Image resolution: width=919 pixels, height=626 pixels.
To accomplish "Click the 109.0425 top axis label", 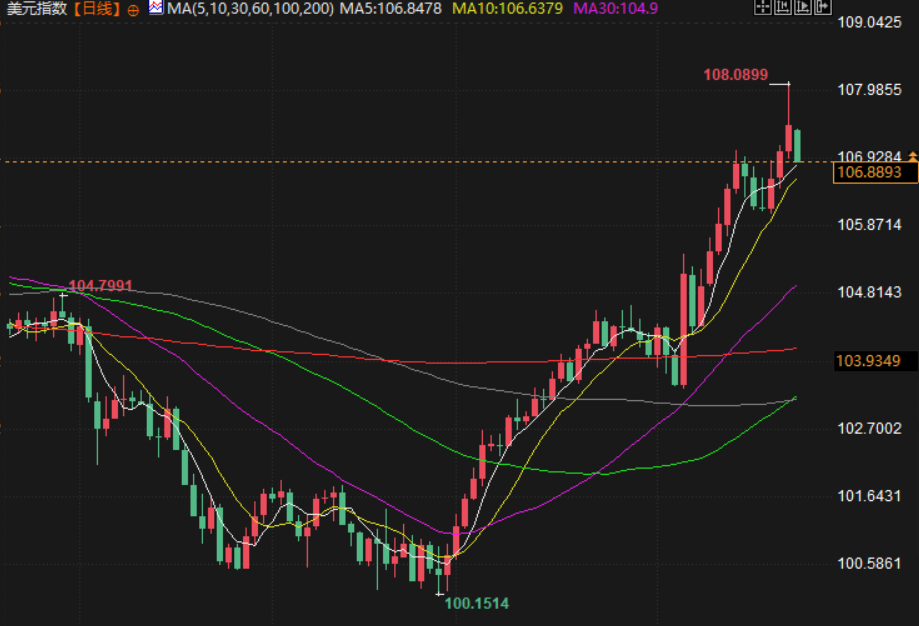I will click(869, 22).
